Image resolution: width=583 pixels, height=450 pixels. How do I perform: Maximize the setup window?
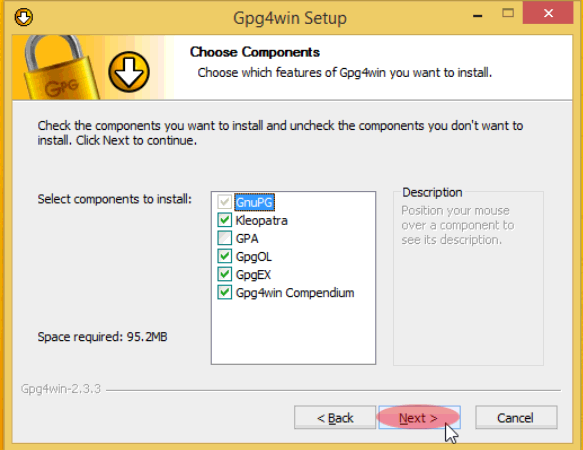tap(508, 13)
